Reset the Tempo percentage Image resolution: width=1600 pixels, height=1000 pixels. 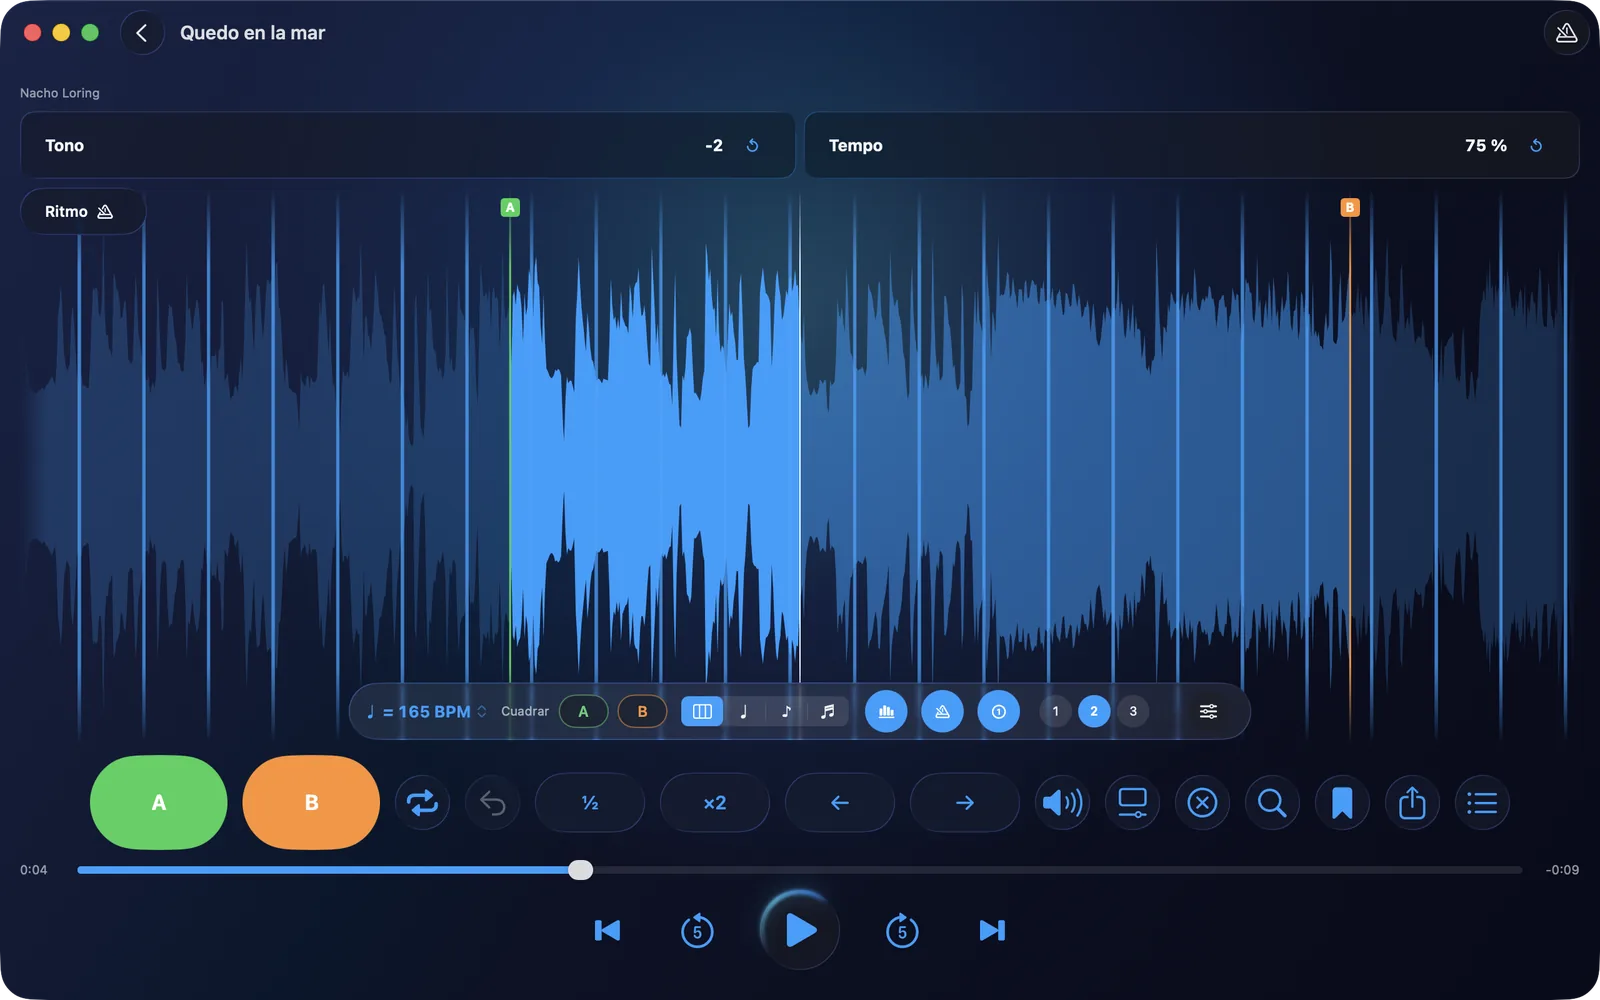pyautogui.click(x=1537, y=146)
